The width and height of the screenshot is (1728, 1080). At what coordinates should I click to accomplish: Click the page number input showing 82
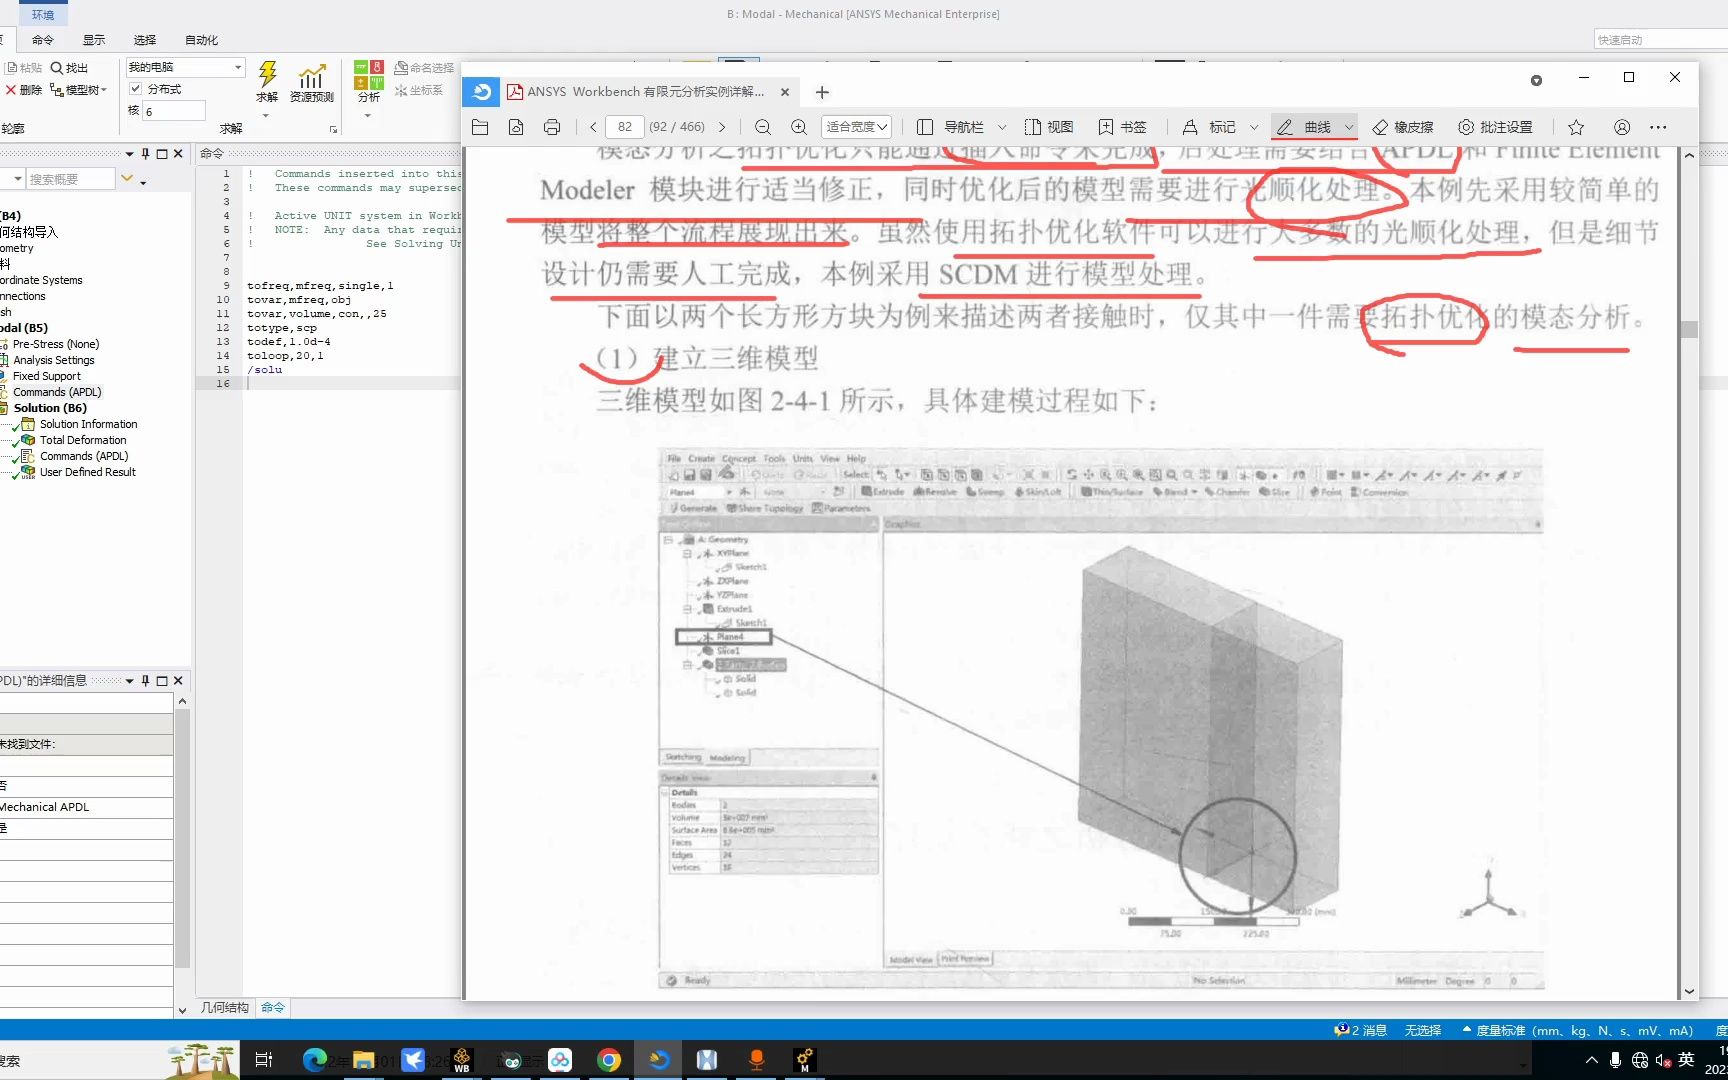(x=625, y=127)
